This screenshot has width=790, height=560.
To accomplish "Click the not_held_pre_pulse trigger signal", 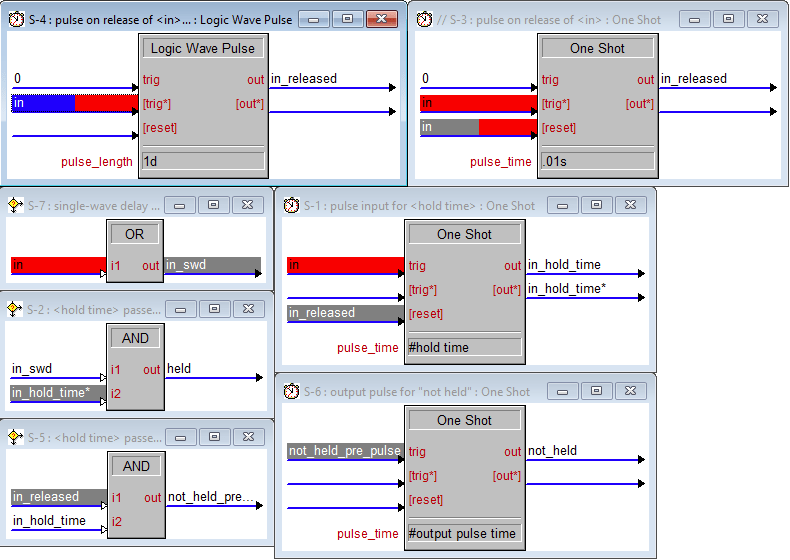I will point(344,451).
